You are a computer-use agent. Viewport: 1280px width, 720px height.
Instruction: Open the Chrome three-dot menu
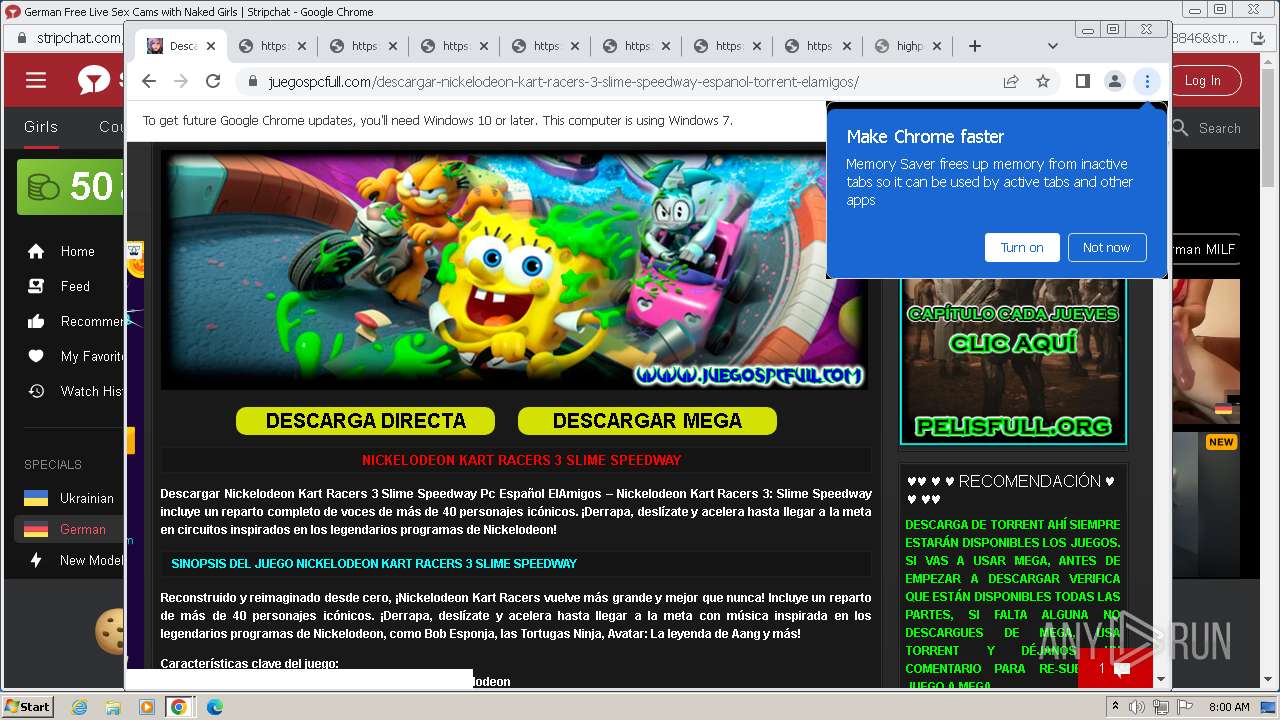[x=1147, y=82]
